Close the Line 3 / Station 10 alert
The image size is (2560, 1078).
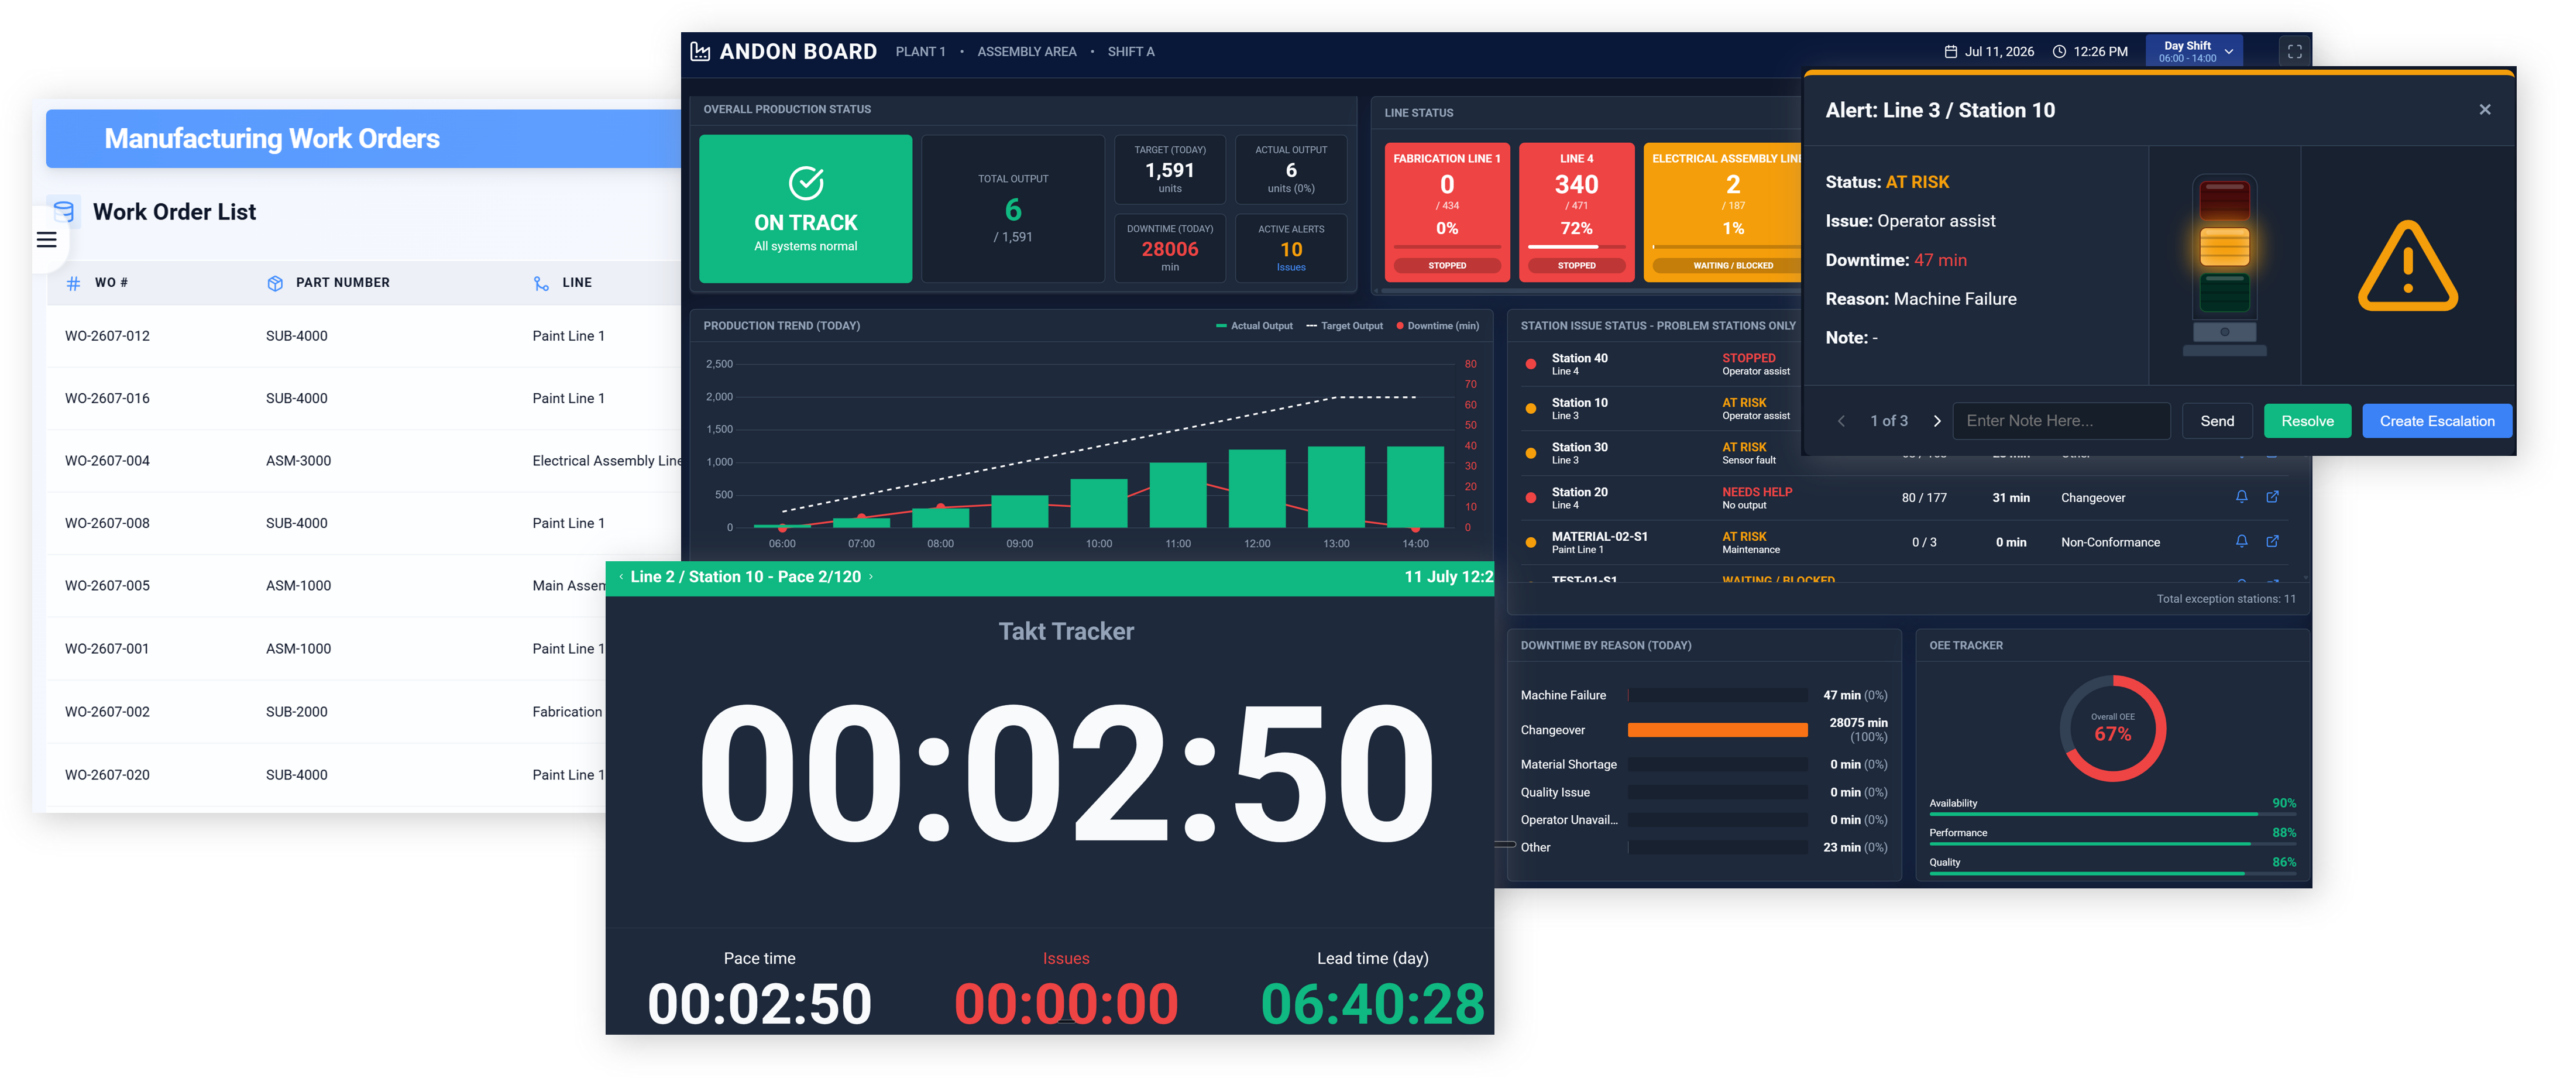2485,110
